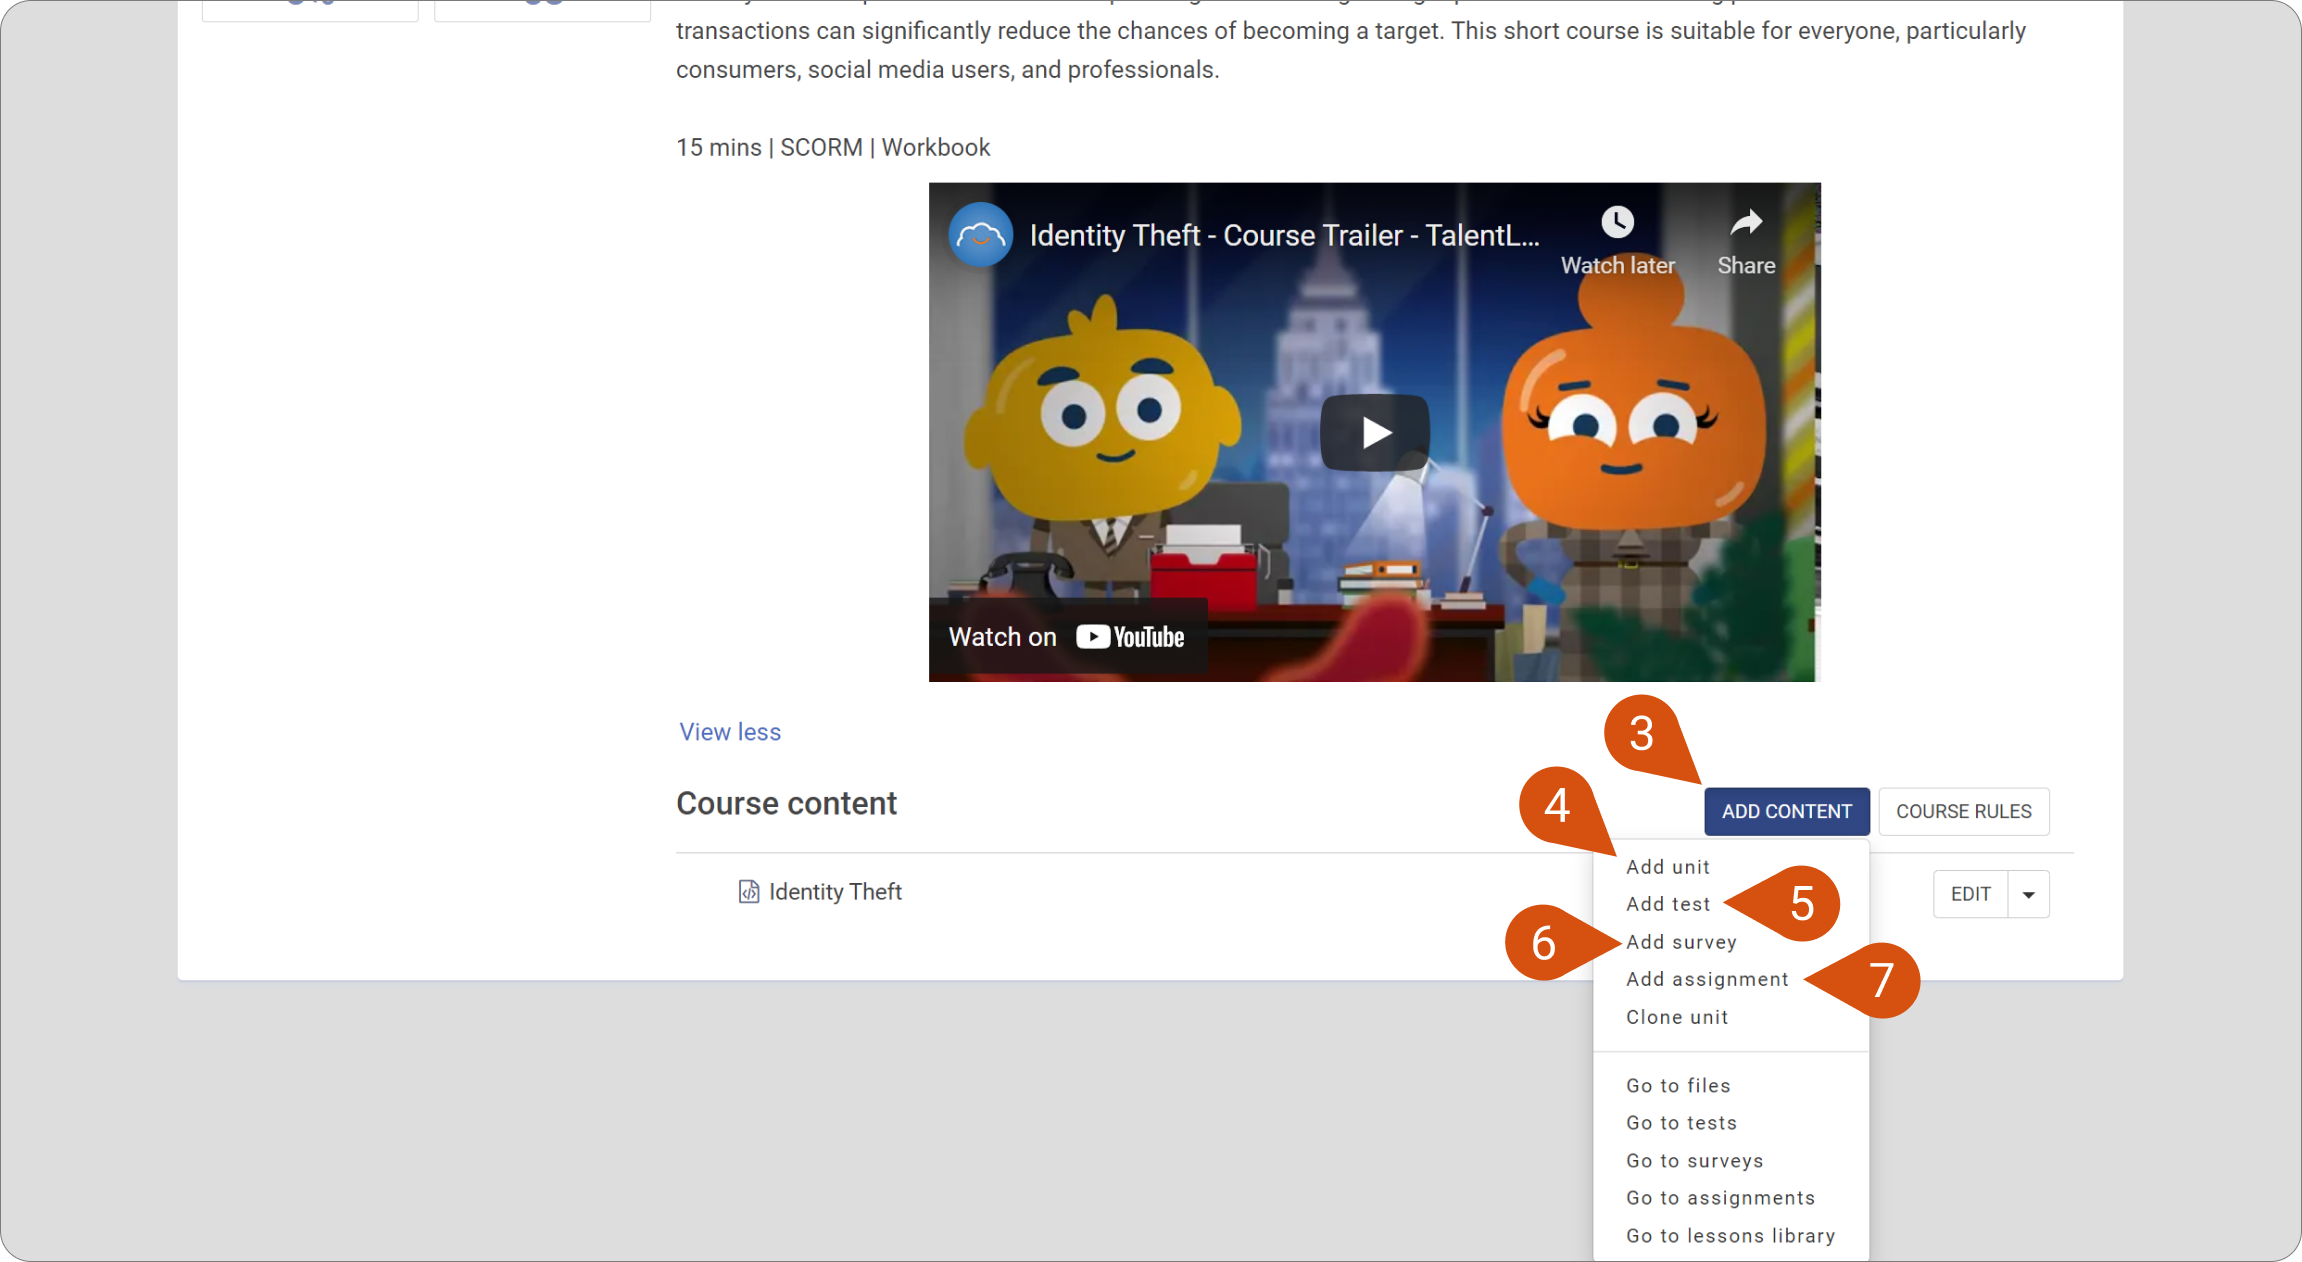Click the Watch later clock icon
The width and height of the screenshot is (2302, 1262).
pyautogui.click(x=1617, y=222)
